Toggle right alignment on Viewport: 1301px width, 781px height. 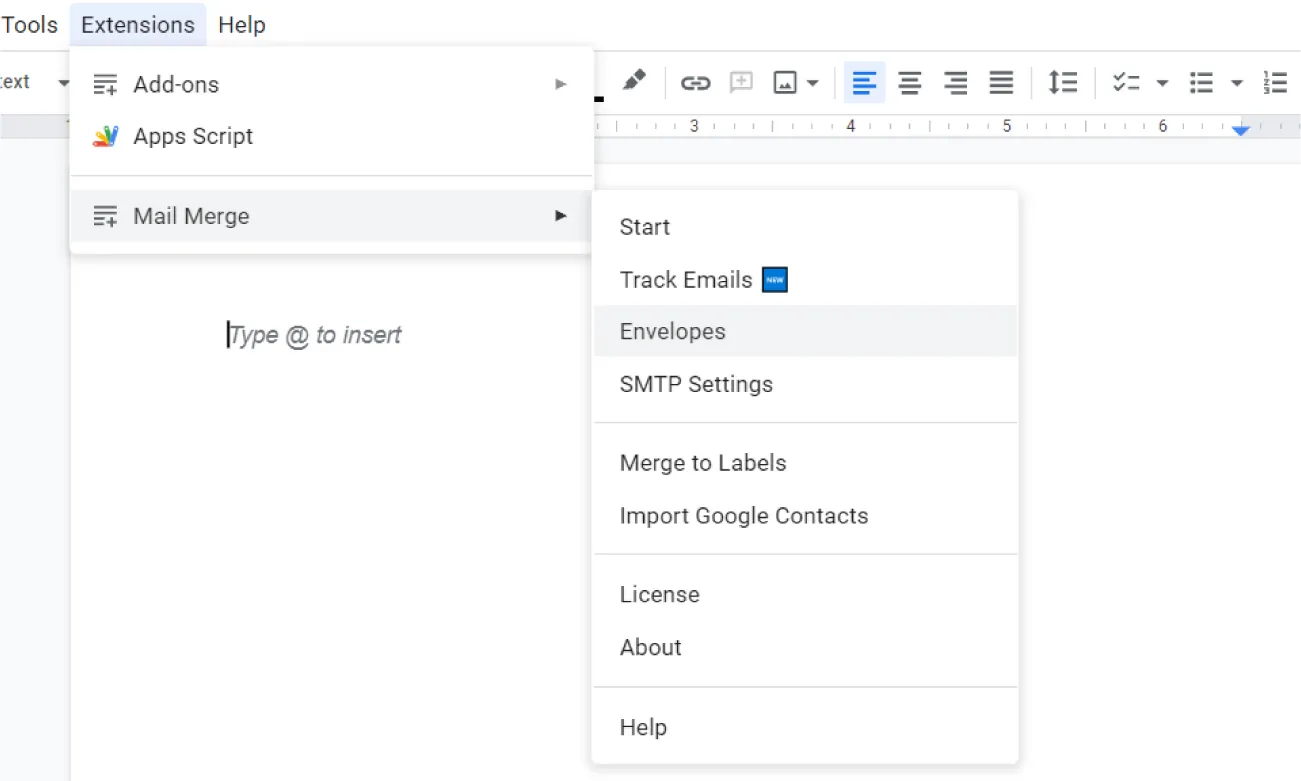pos(955,83)
